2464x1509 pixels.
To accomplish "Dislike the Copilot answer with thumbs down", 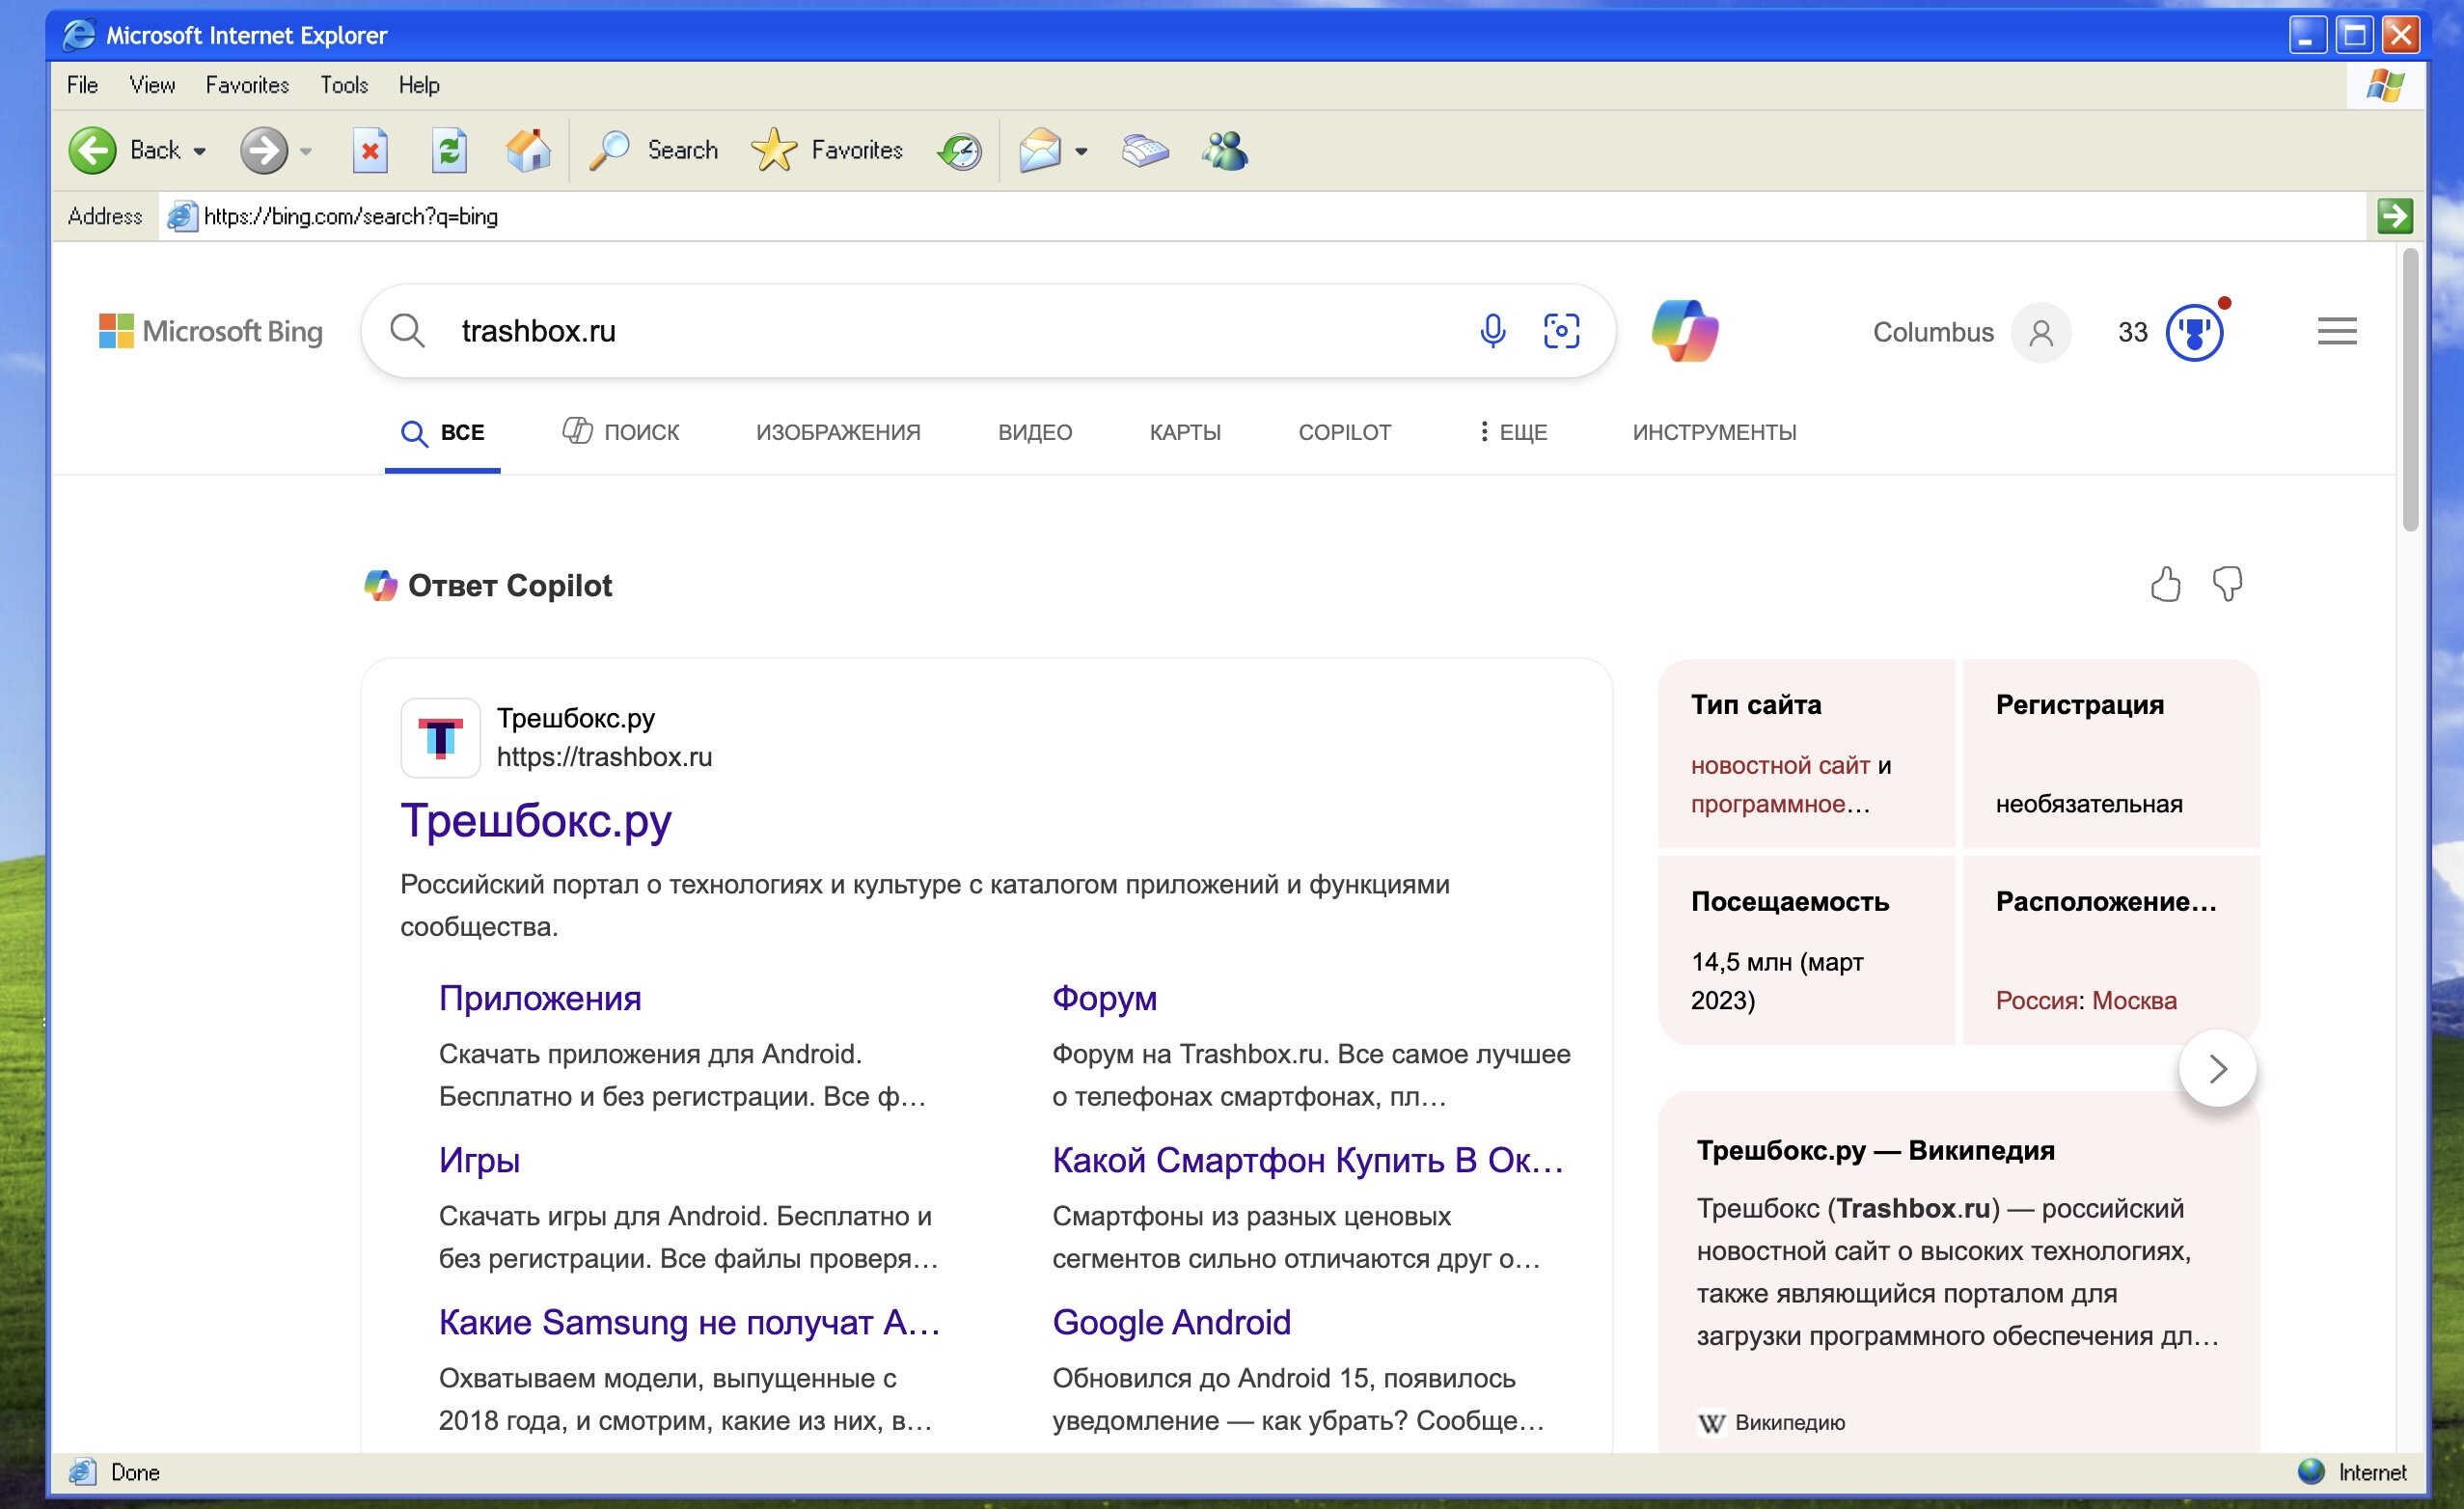I will point(2227,584).
